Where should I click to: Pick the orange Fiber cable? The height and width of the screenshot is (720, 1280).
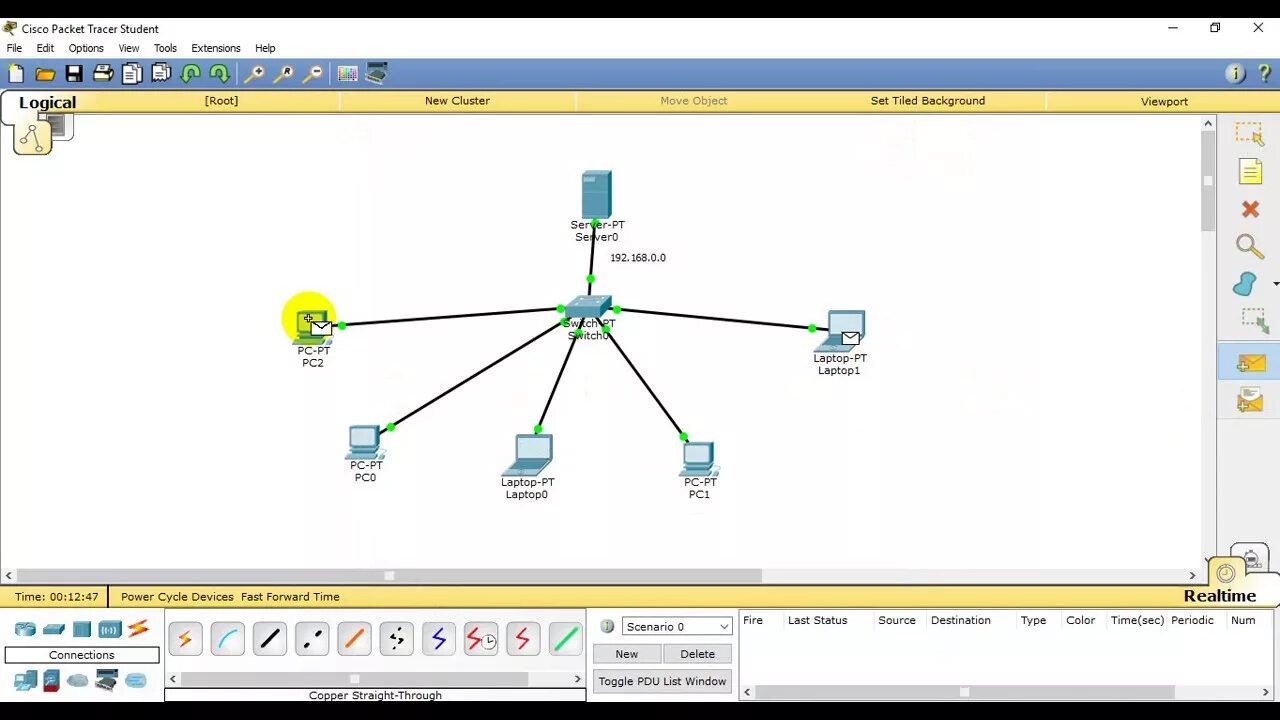coord(354,638)
